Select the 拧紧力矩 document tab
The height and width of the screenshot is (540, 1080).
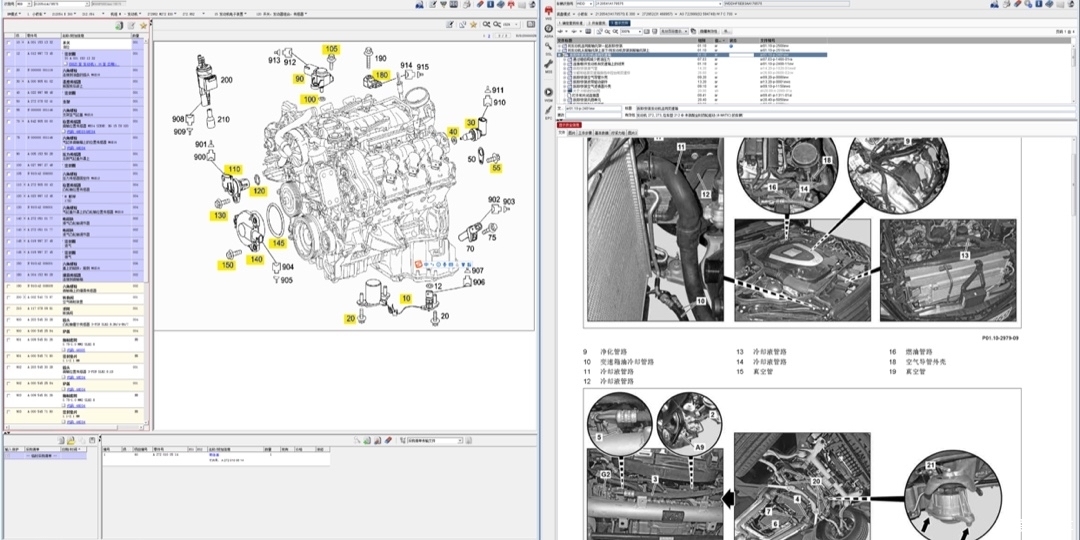pyautogui.click(x=618, y=133)
